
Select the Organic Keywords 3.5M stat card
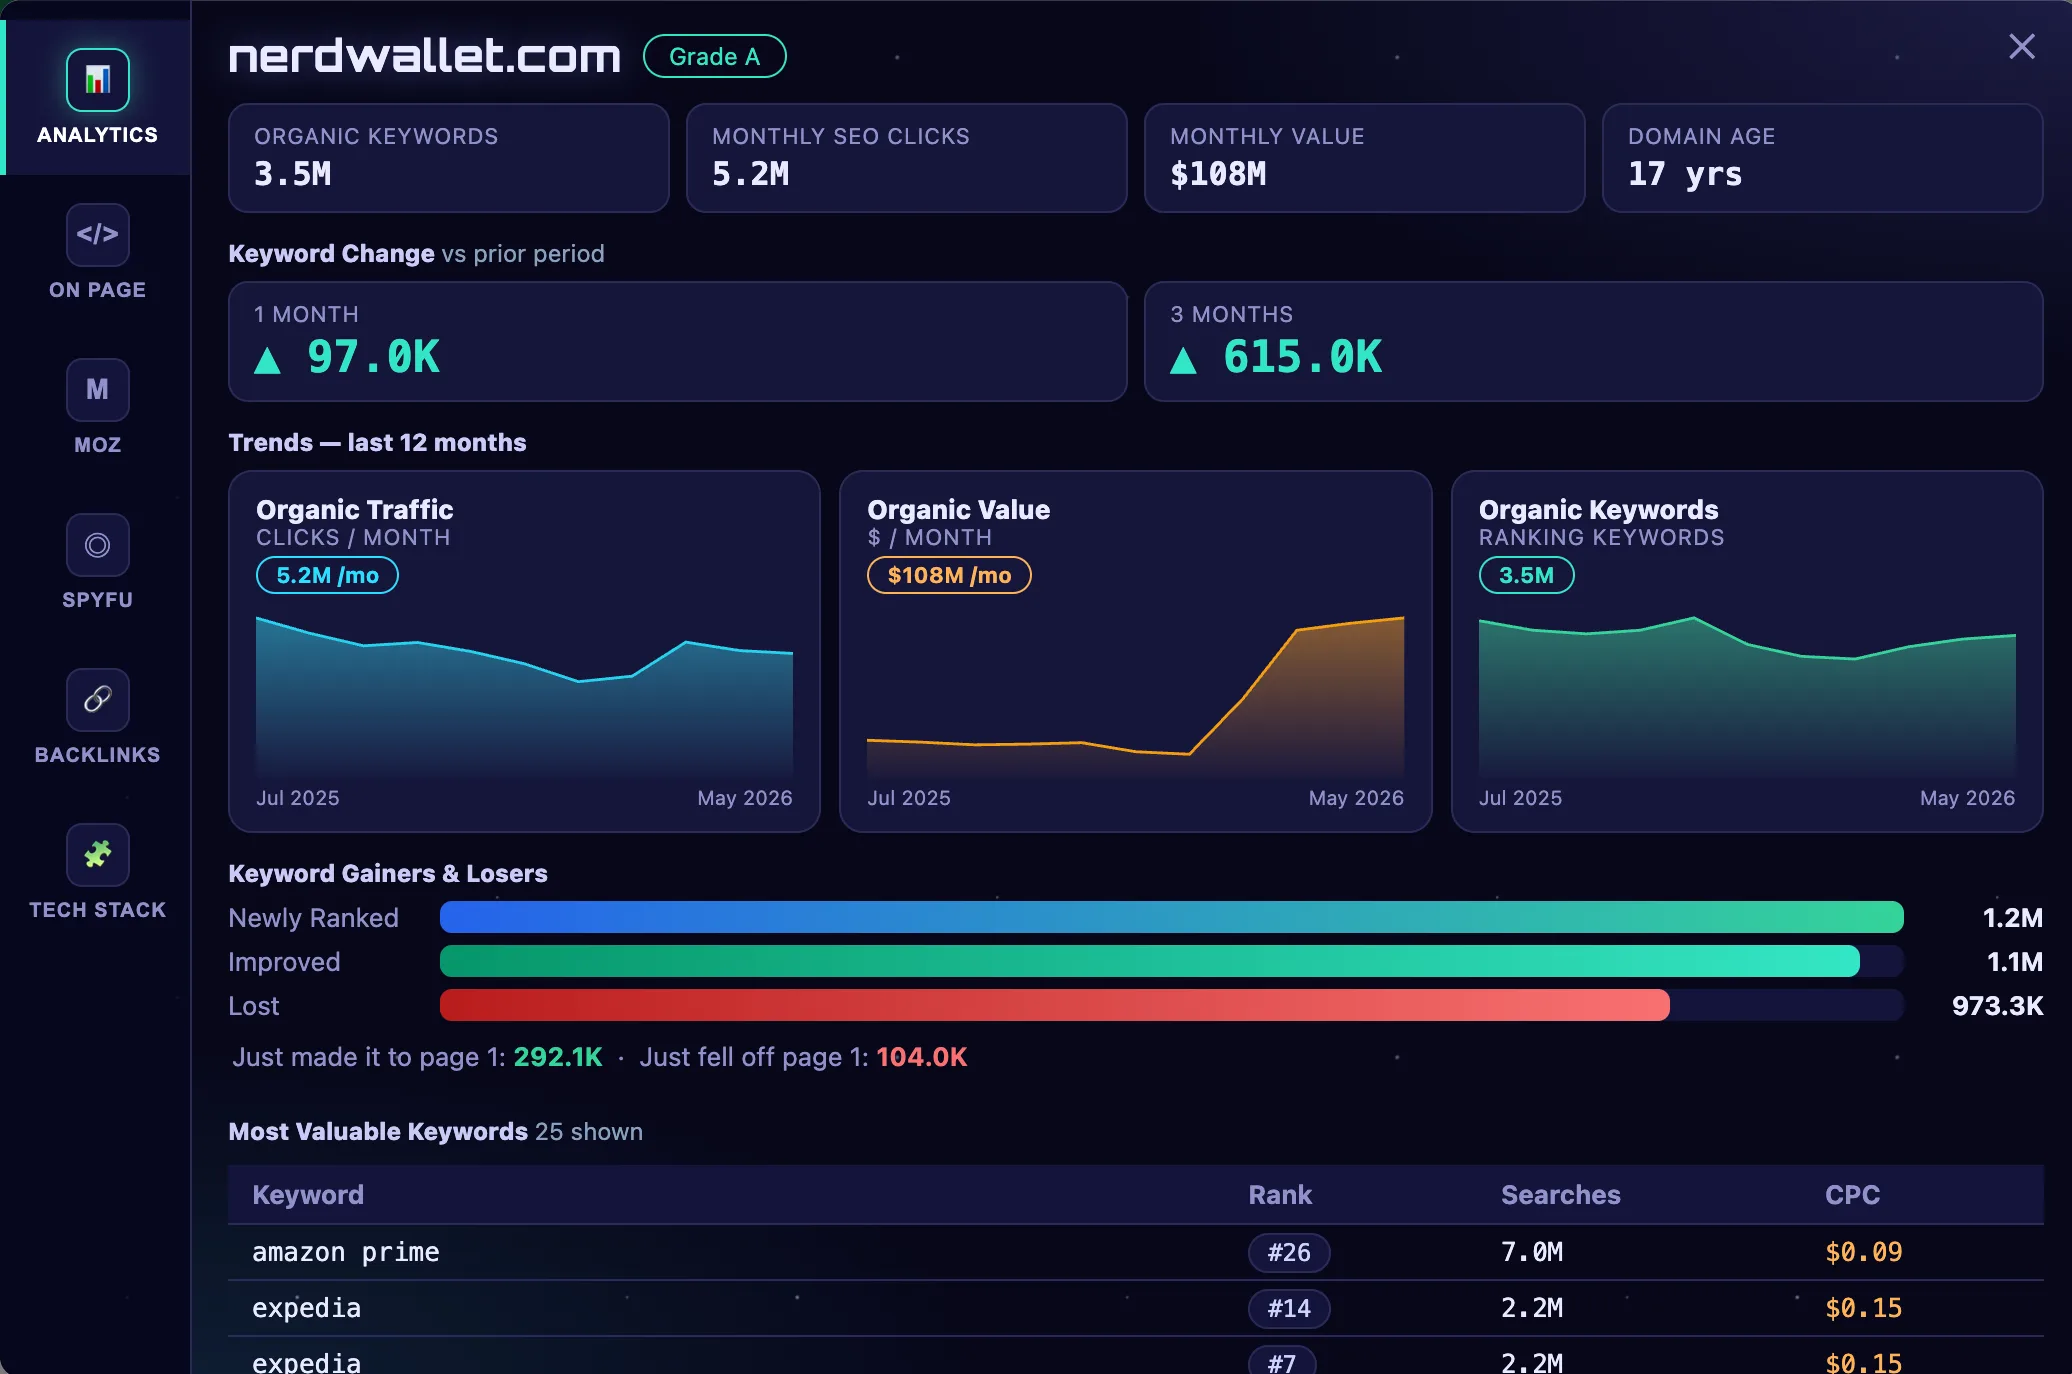click(x=449, y=158)
